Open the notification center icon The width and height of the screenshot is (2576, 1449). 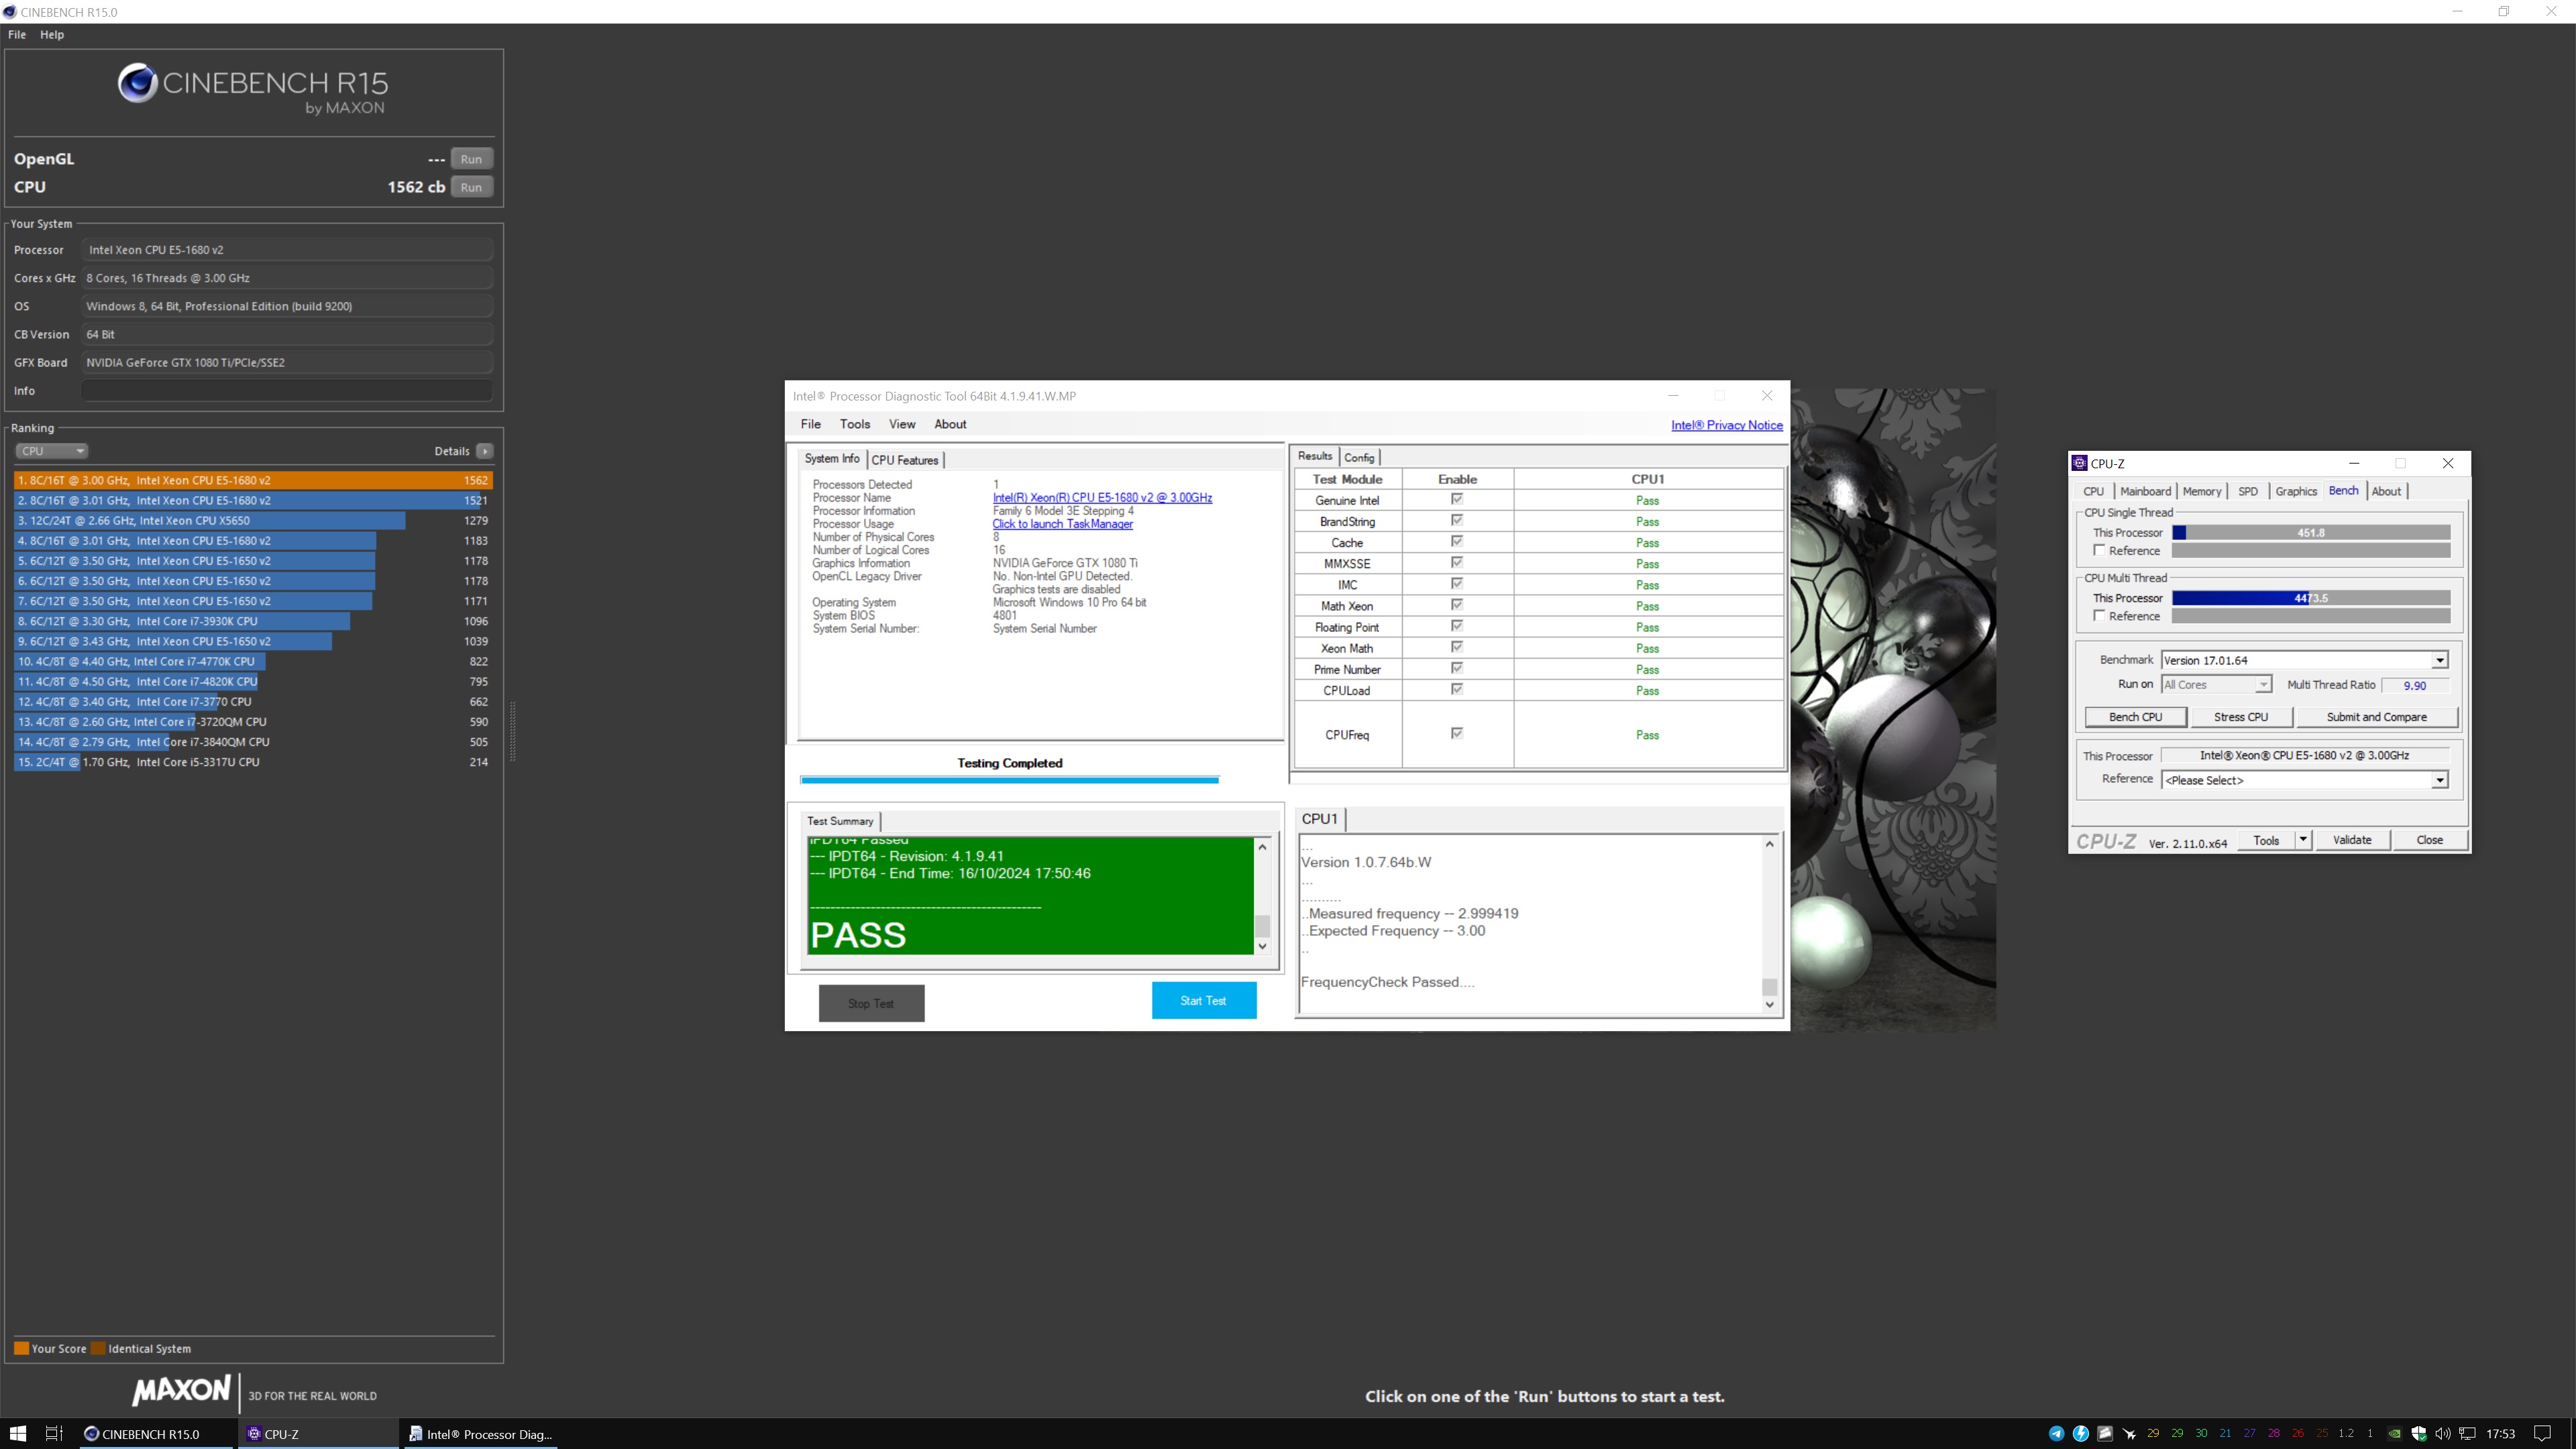[2543, 1433]
